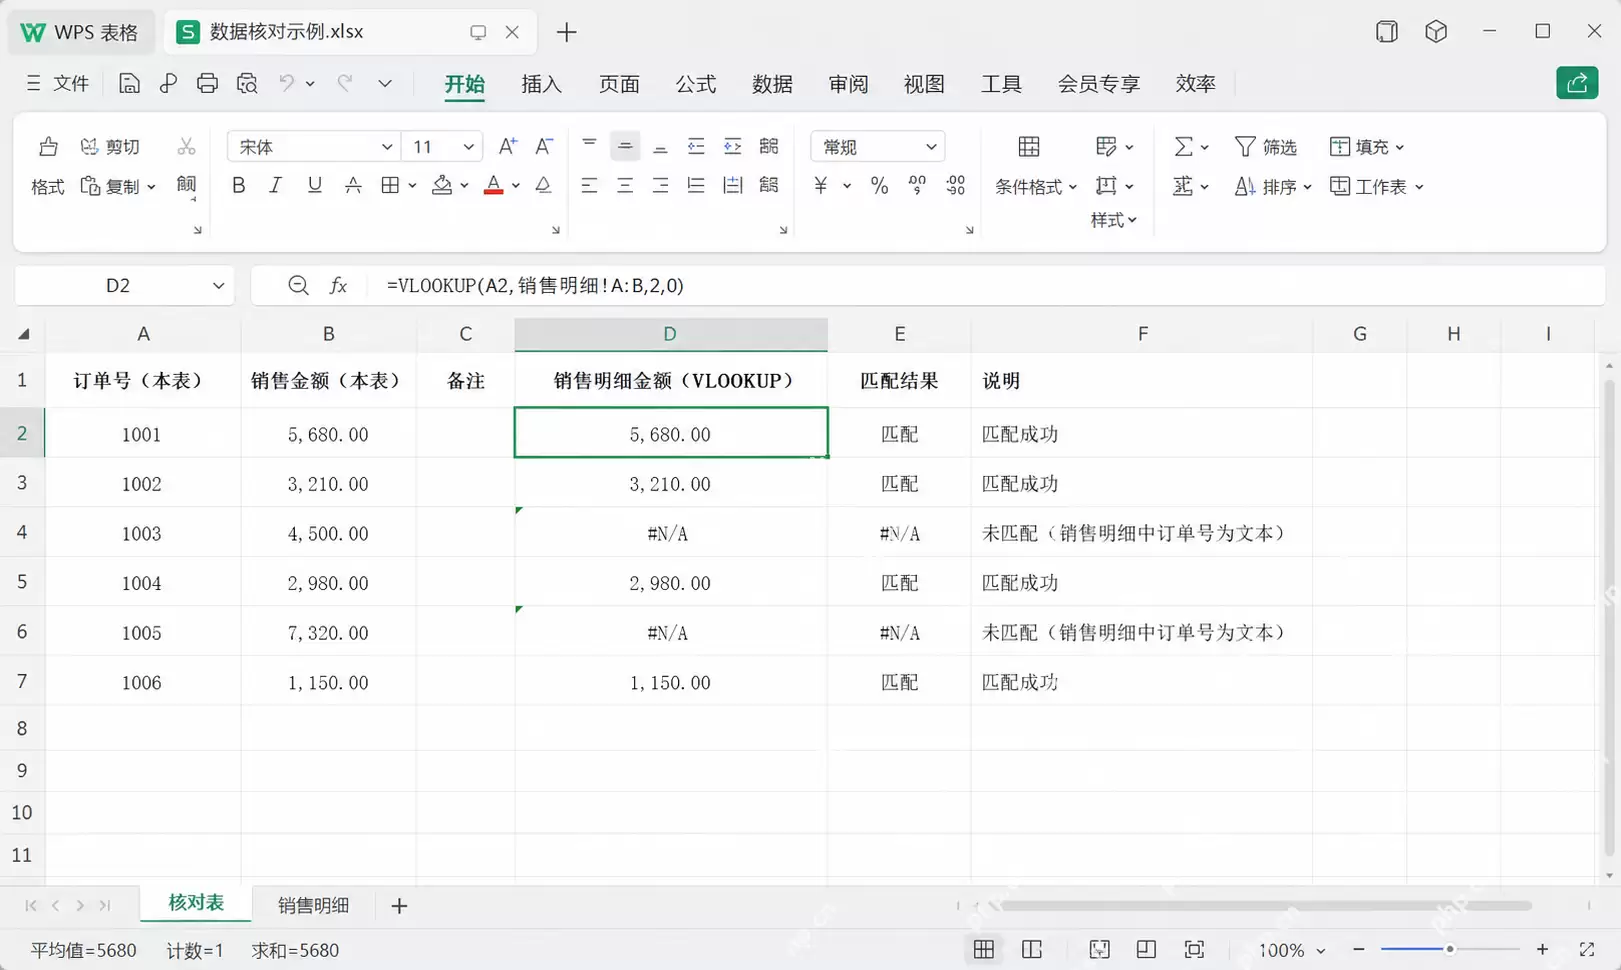
Task: Click the fx Insert Function icon
Action: coord(338,286)
